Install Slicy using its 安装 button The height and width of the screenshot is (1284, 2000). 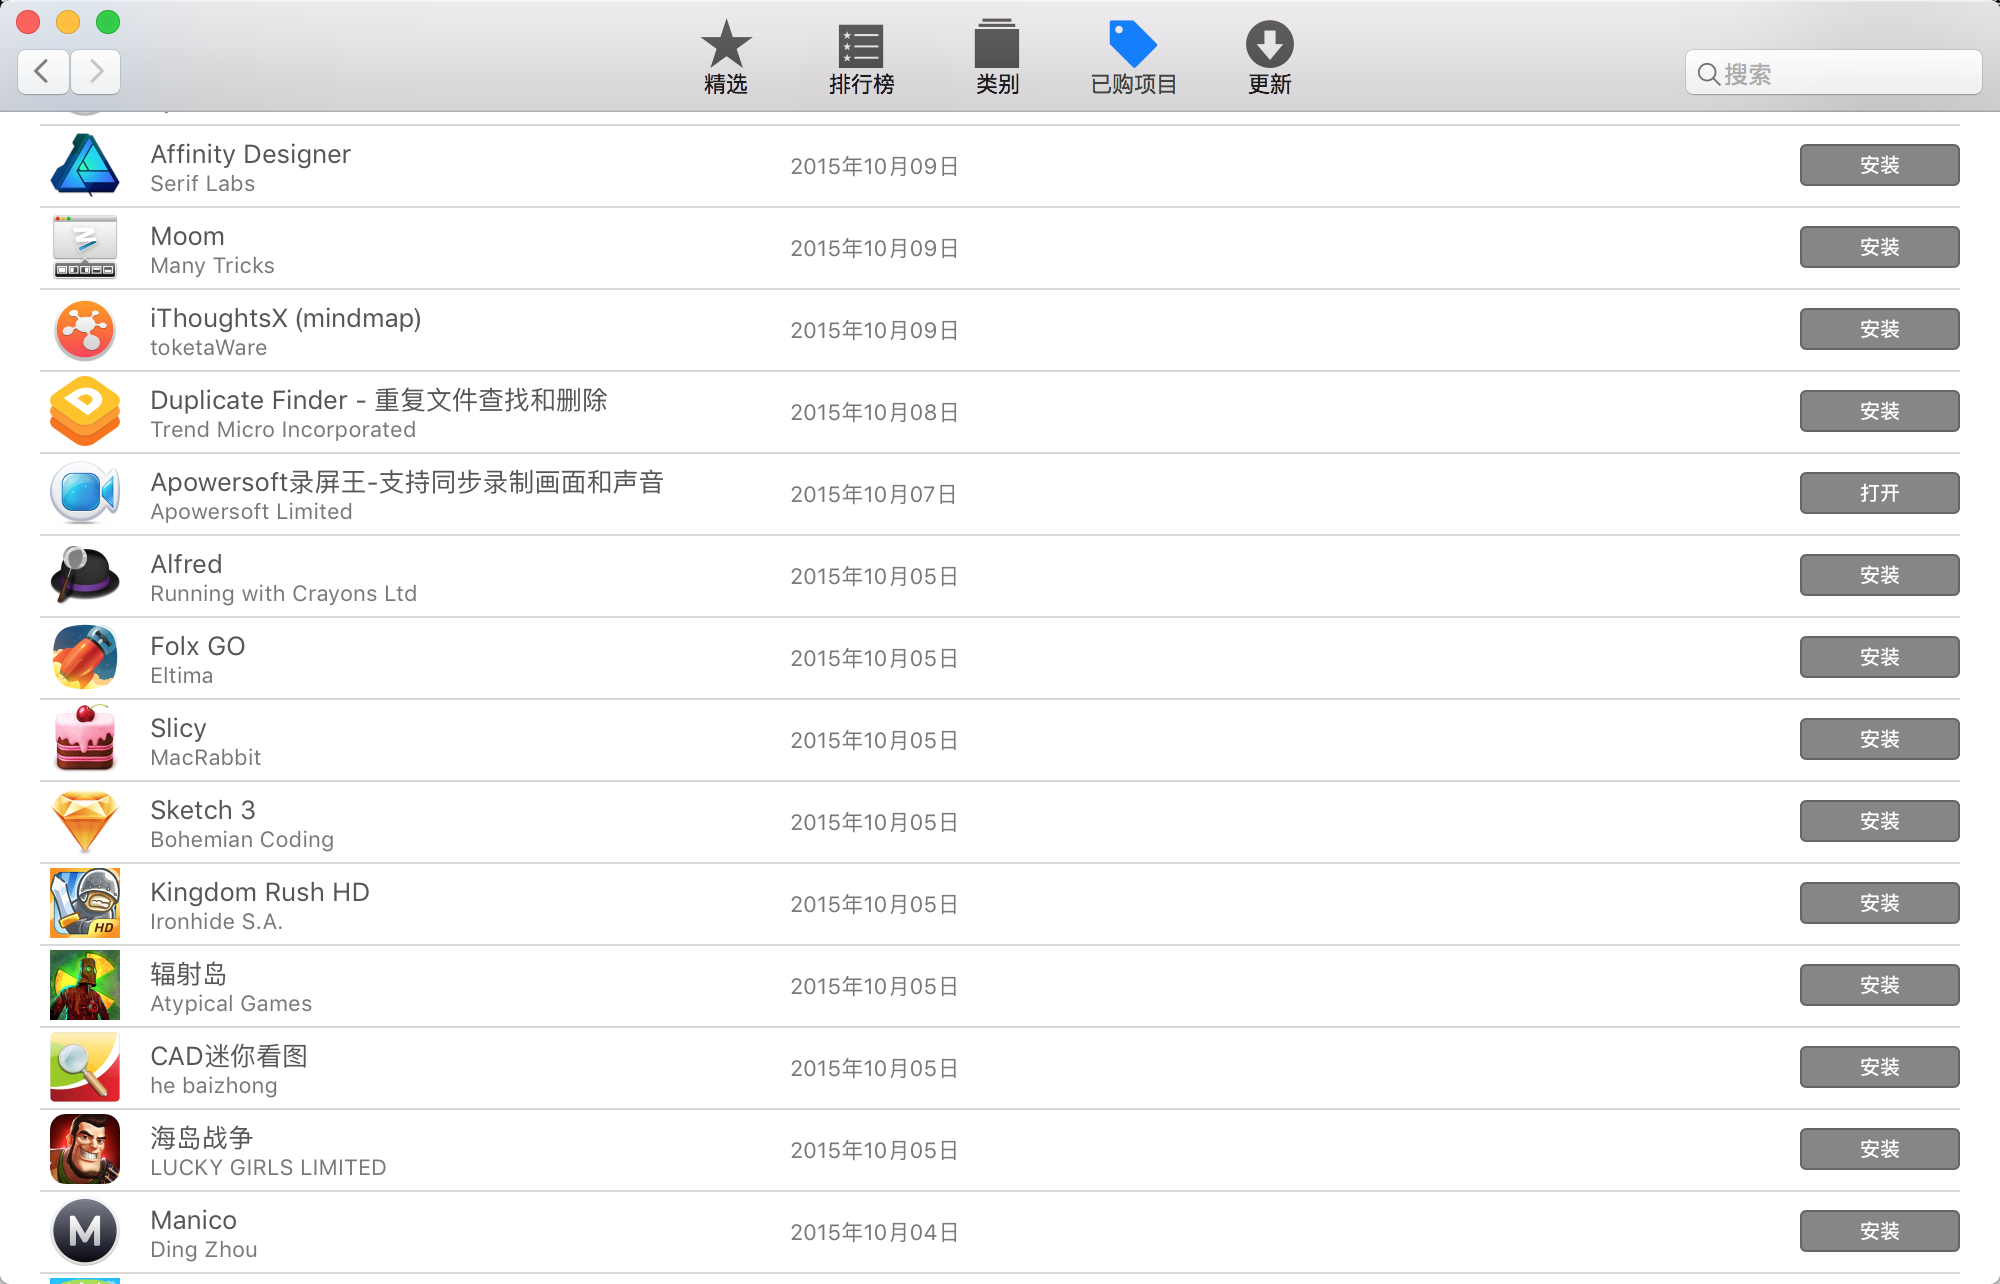pyautogui.click(x=1878, y=739)
